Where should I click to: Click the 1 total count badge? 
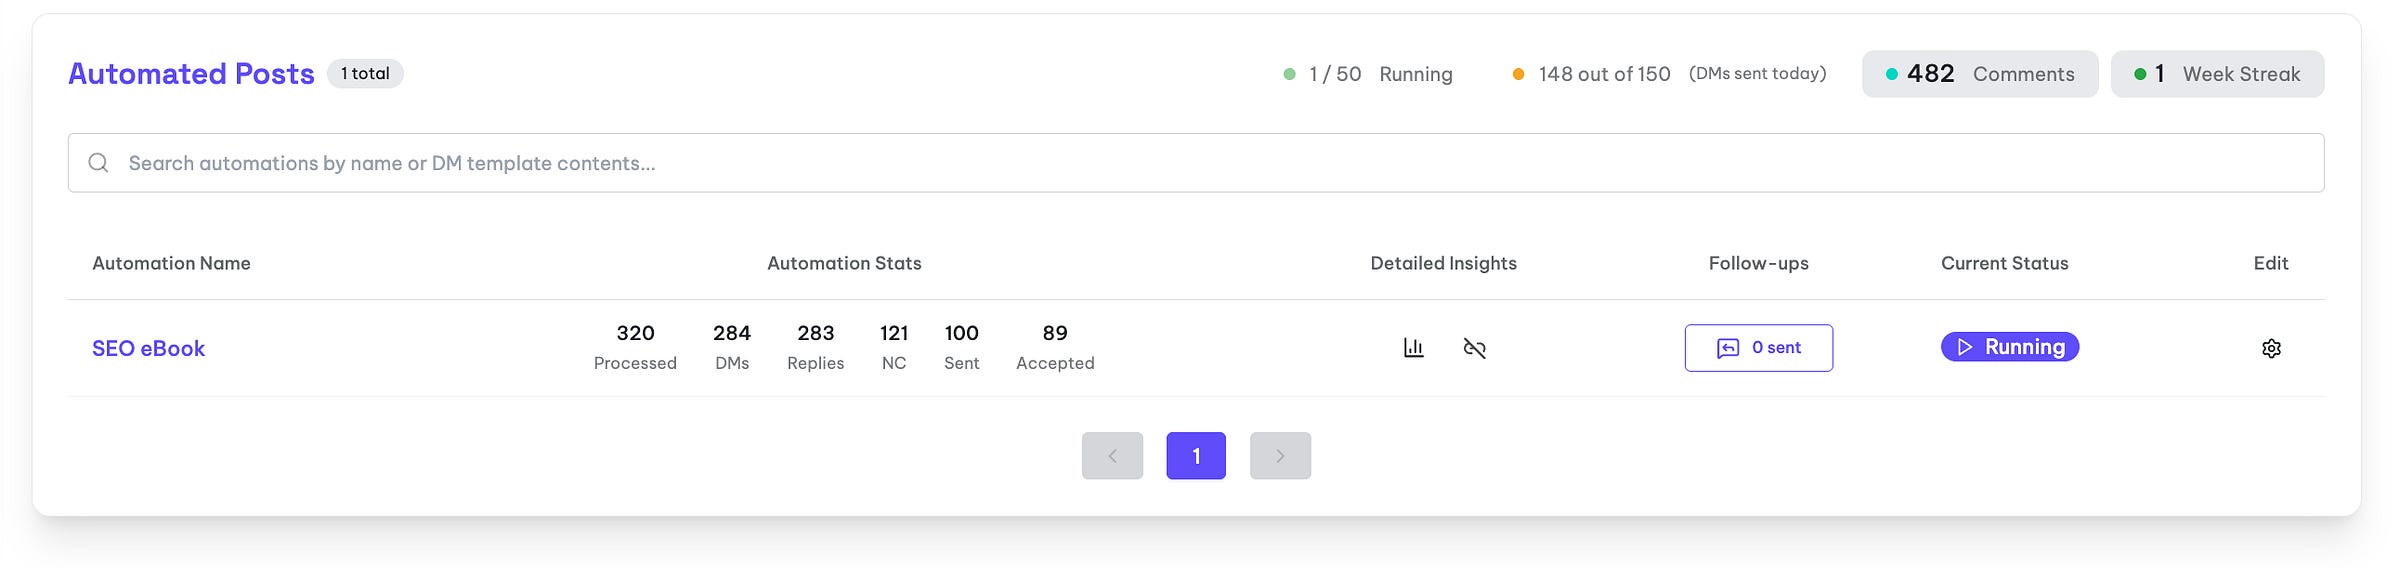(x=365, y=74)
